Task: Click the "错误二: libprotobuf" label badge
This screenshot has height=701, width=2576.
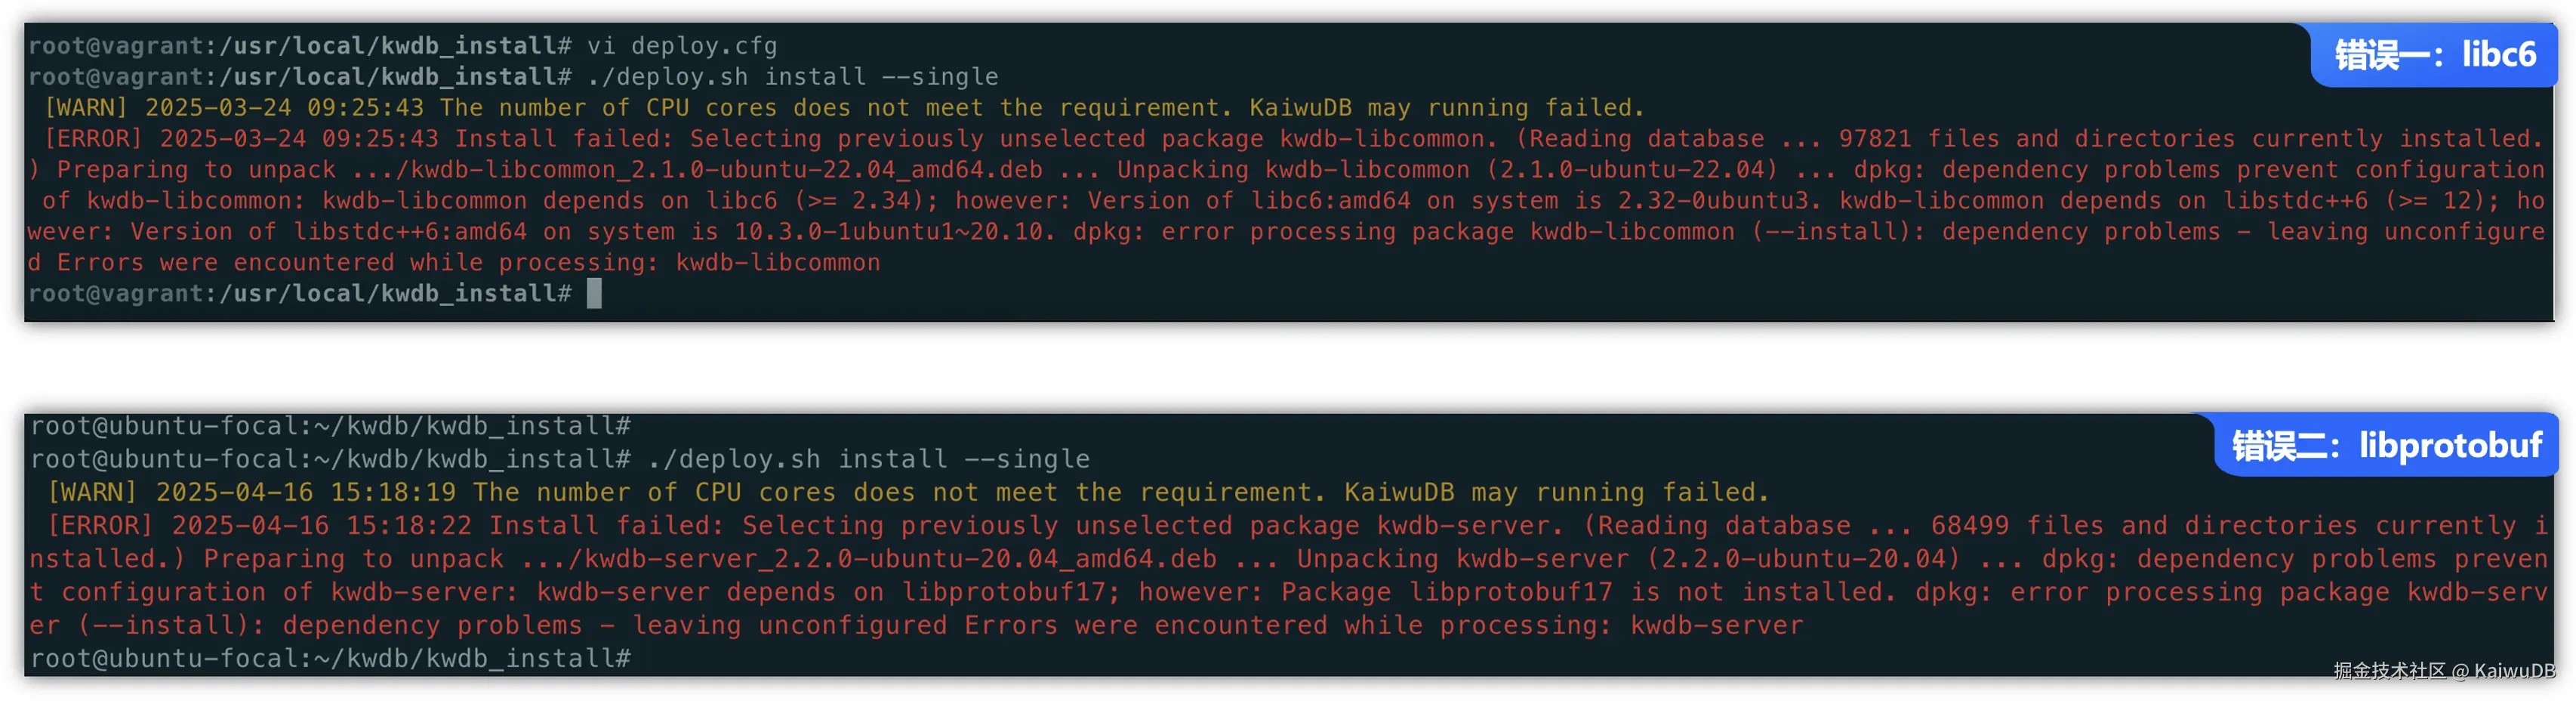Action: coord(2386,446)
